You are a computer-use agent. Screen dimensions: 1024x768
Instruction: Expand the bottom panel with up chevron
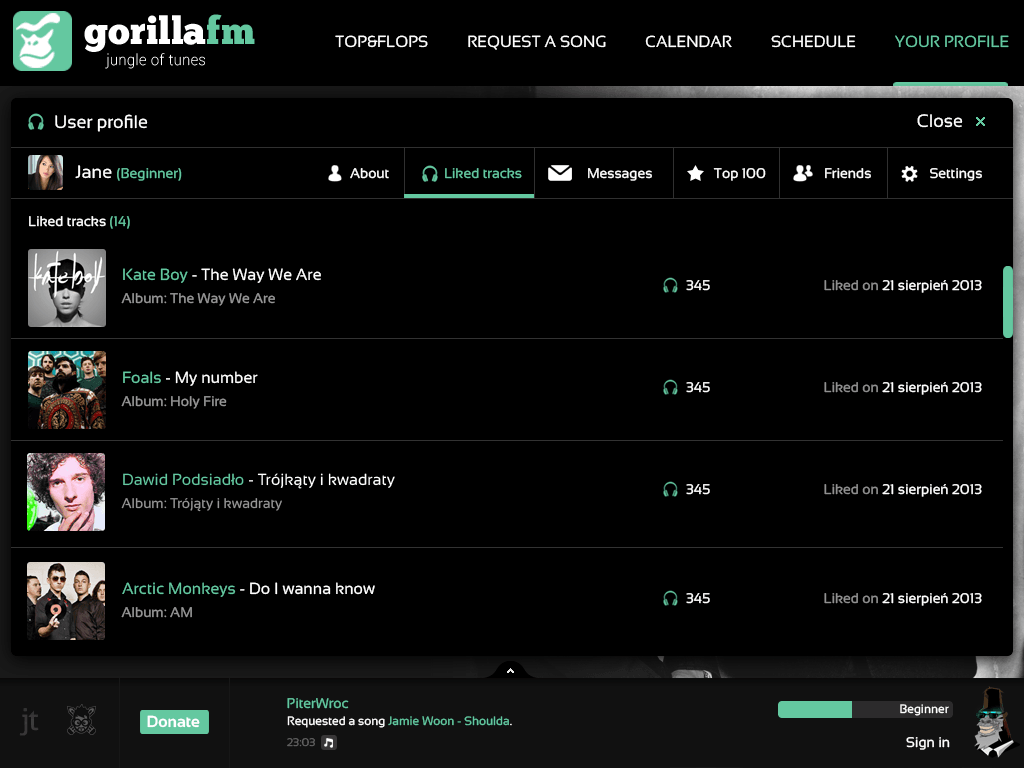(511, 671)
